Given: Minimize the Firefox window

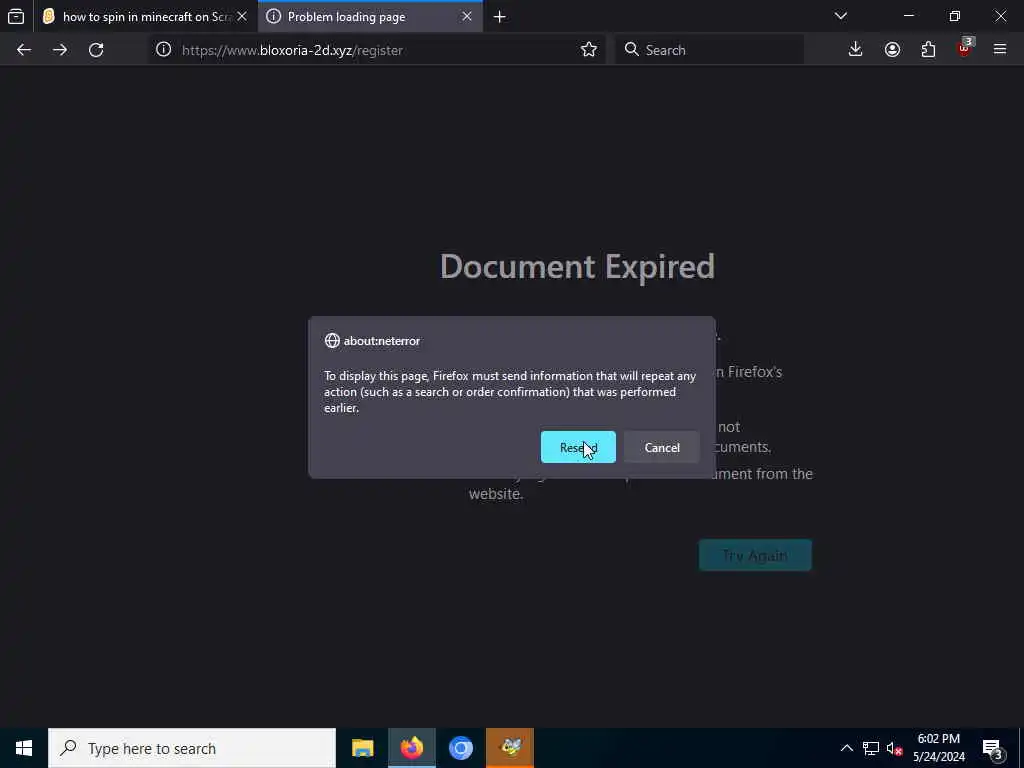Looking at the screenshot, I should (909, 16).
